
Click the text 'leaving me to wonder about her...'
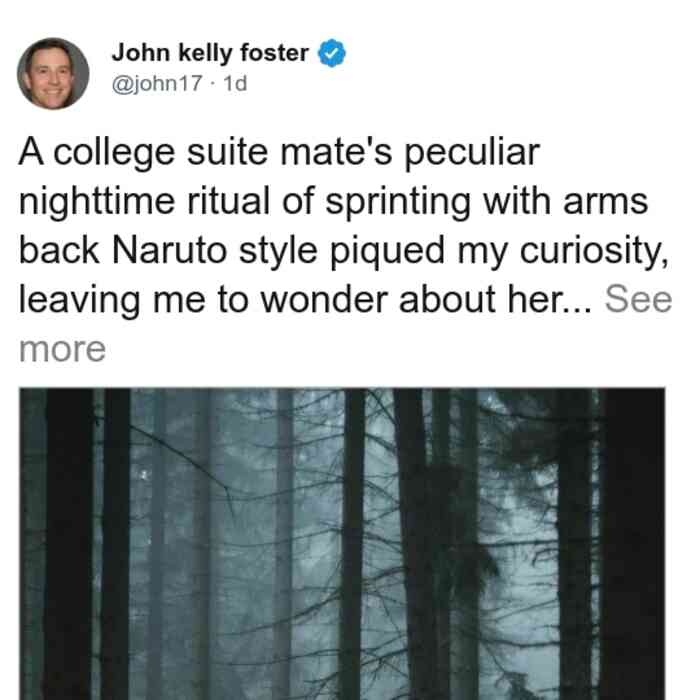click(x=306, y=300)
